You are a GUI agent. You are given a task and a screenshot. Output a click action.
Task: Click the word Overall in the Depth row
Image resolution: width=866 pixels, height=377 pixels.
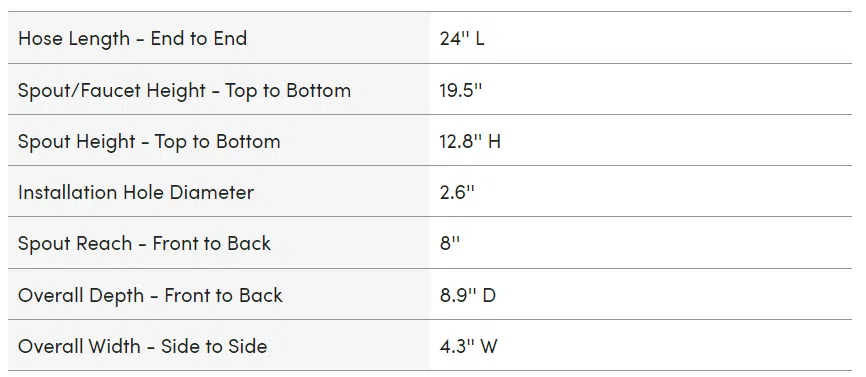coord(49,295)
